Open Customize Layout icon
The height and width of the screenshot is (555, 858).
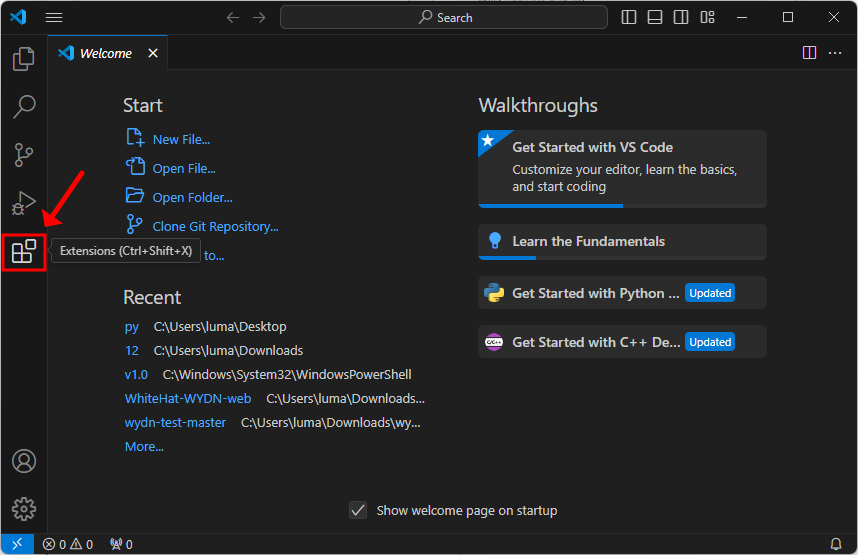(x=708, y=18)
